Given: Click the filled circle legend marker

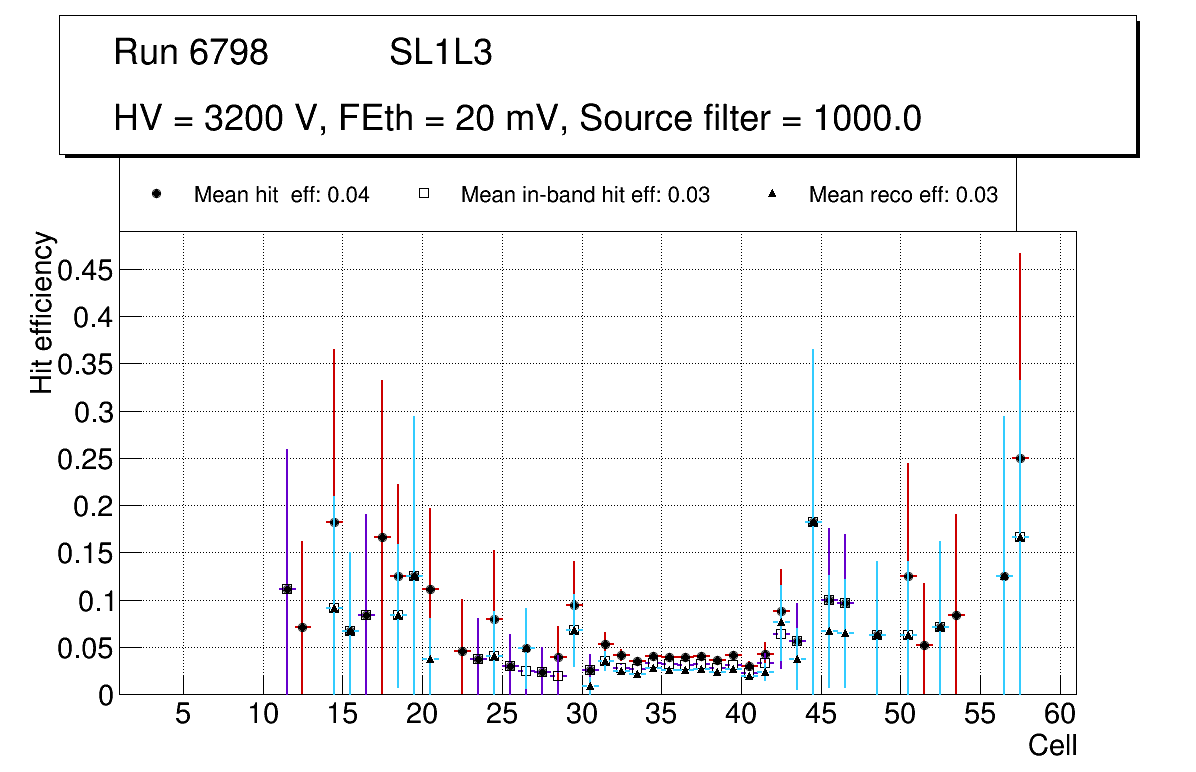Looking at the screenshot, I should tap(156, 195).
